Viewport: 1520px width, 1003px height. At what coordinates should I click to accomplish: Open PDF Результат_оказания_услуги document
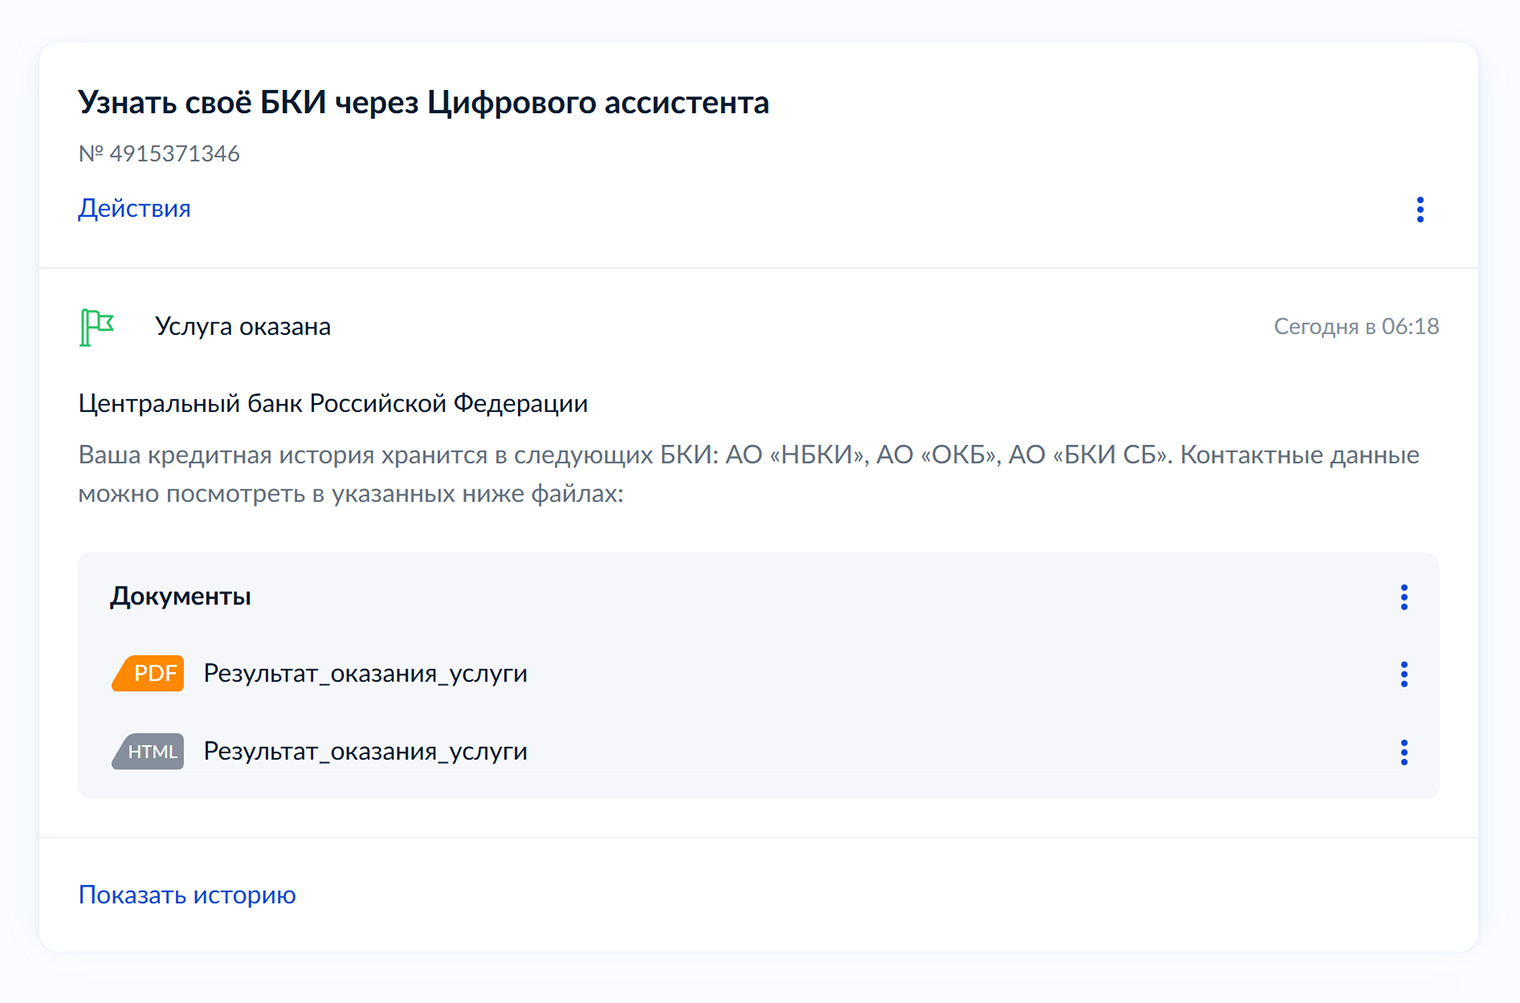click(x=365, y=673)
